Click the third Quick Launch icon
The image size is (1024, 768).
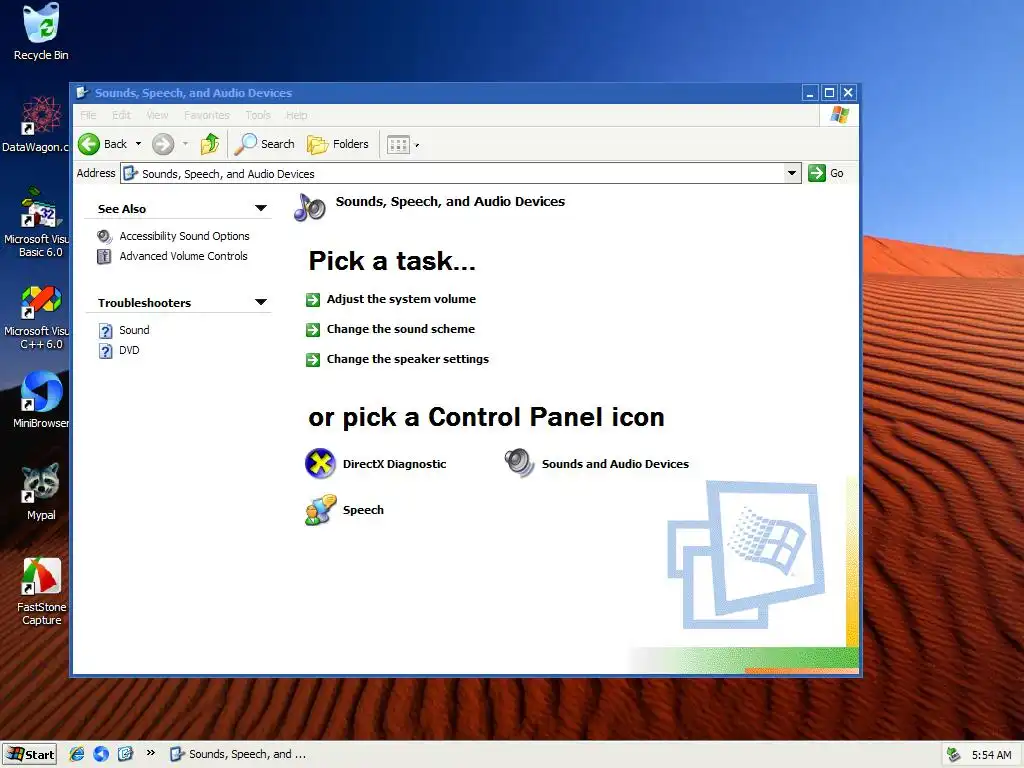tap(125, 754)
